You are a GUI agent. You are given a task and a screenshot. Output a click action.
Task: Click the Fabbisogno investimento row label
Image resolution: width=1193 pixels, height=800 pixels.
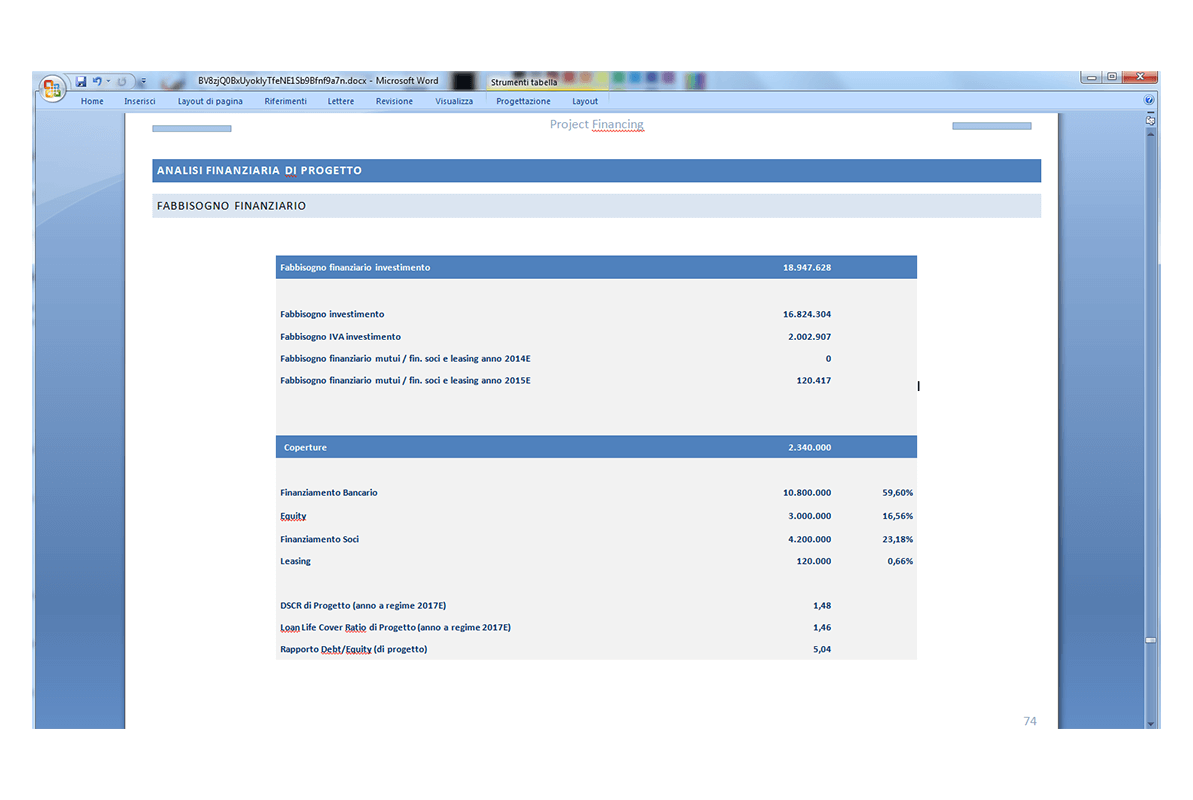[332, 314]
